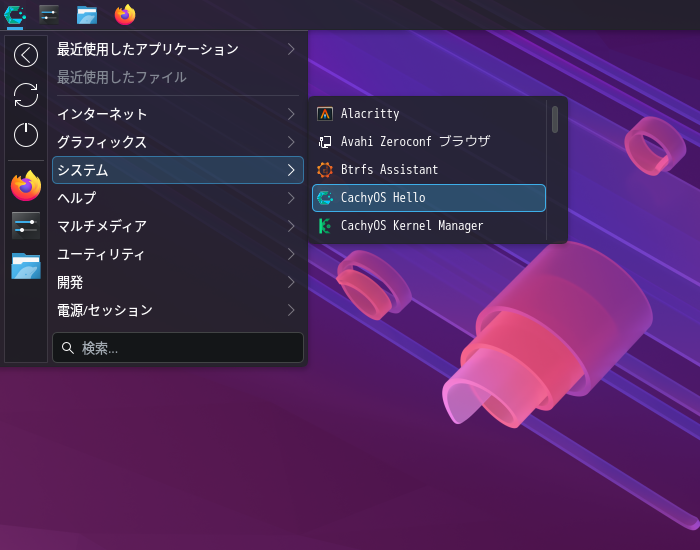Click the CachyOS launcher icon in the panel
Image resolution: width=700 pixels, height=550 pixels.
click(15, 15)
